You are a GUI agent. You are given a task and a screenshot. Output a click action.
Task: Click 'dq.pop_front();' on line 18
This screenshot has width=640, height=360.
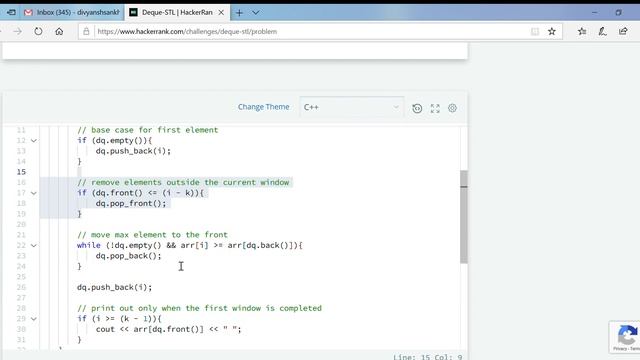pyautogui.click(x=131, y=203)
